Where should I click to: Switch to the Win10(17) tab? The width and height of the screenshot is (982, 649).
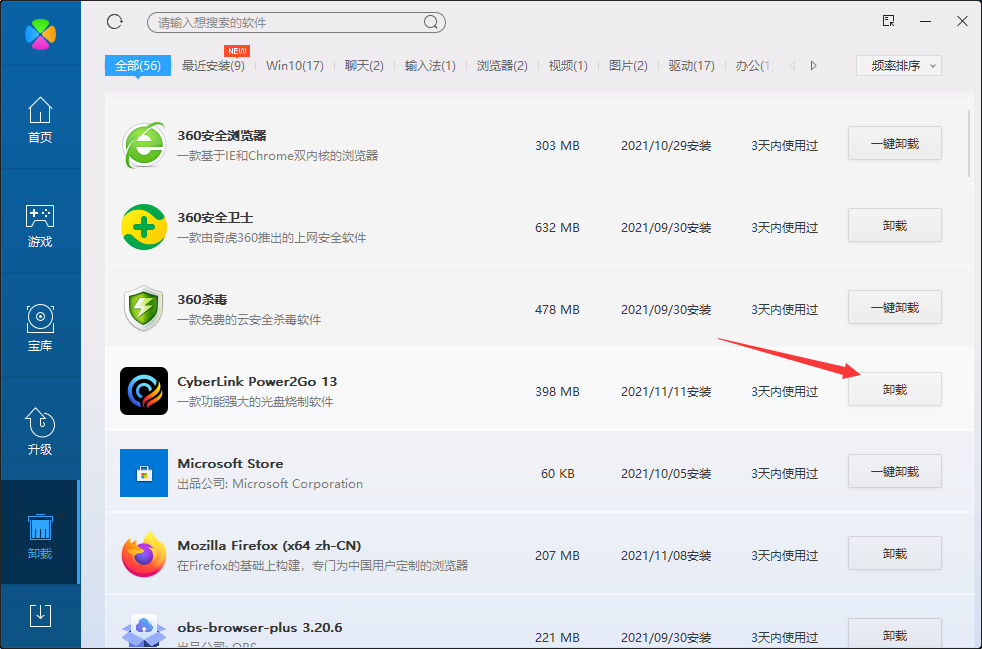point(295,66)
